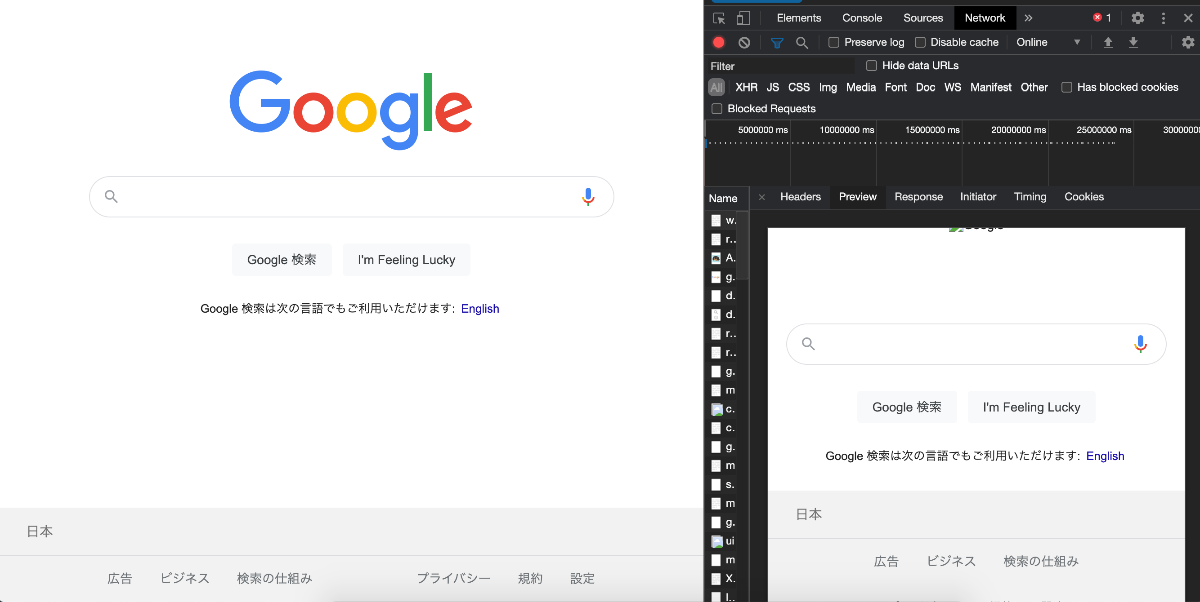The image size is (1200, 602).
Task: Switch to the Elements tab
Action: pos(799,18)
